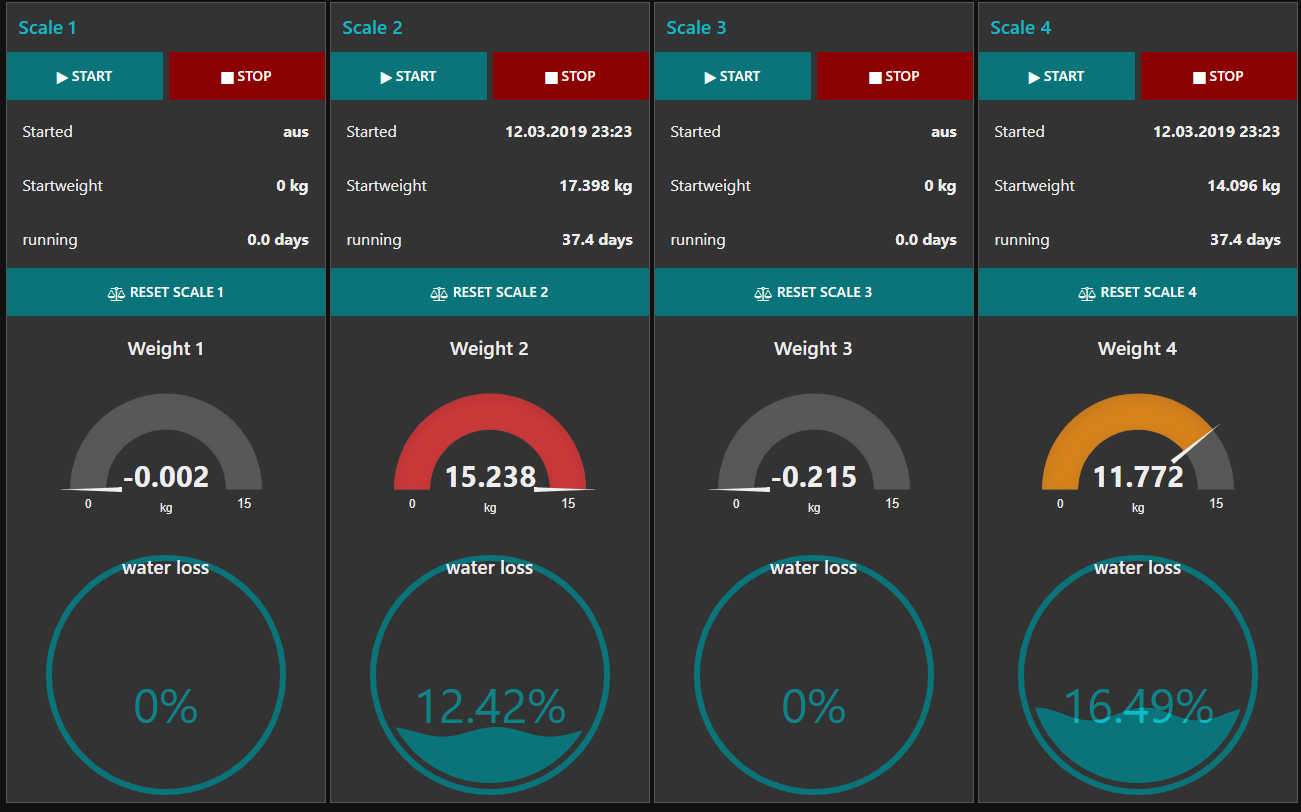Click the Started value 'aus' in Scale 3
Viewport: 1301px width, 812px height.
(x=944, y=132)
